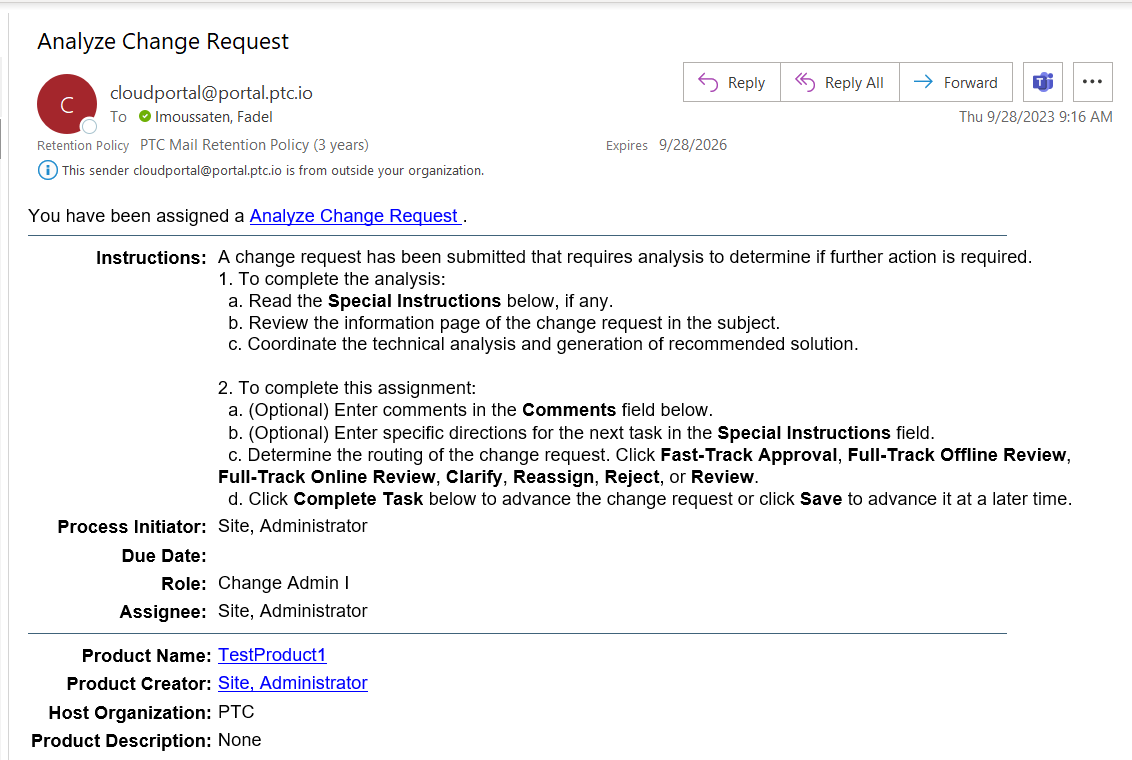Open the more actions ellipsis menu
This screenshot has width=1132, height=760.
(x=1092, y=82)
